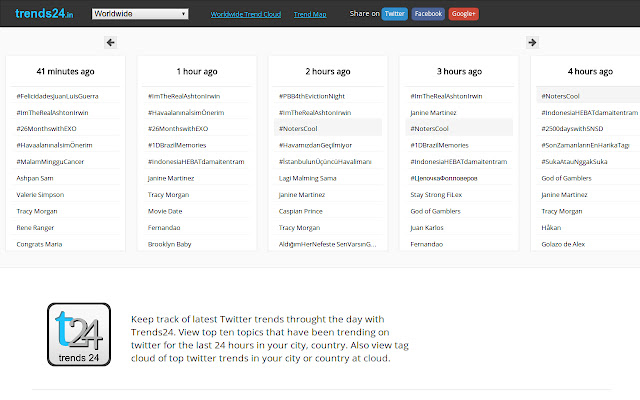The height and width of the screenshot is (400, 640).
Task: Click the Valerie Simpson trend
Action: pyautogui.click(x=40, y=194)
